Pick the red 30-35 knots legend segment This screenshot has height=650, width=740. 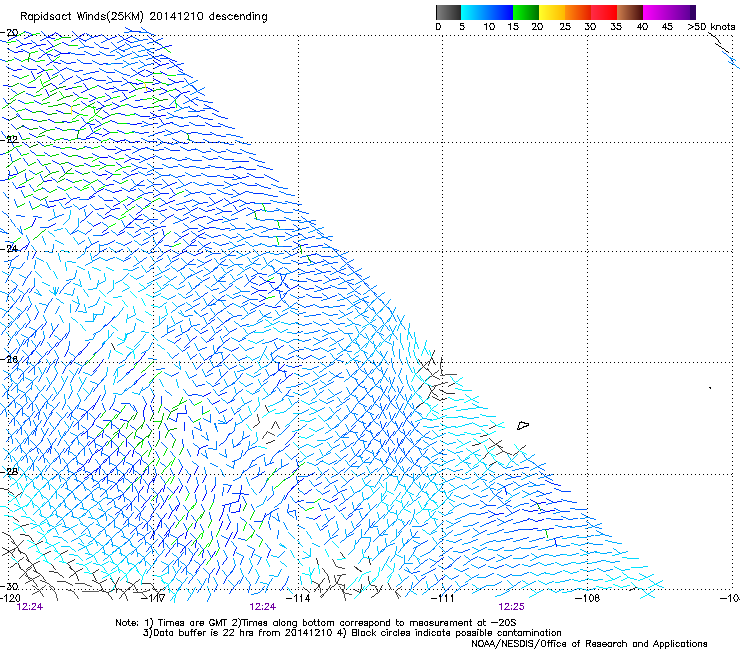(x=604, y=12)
